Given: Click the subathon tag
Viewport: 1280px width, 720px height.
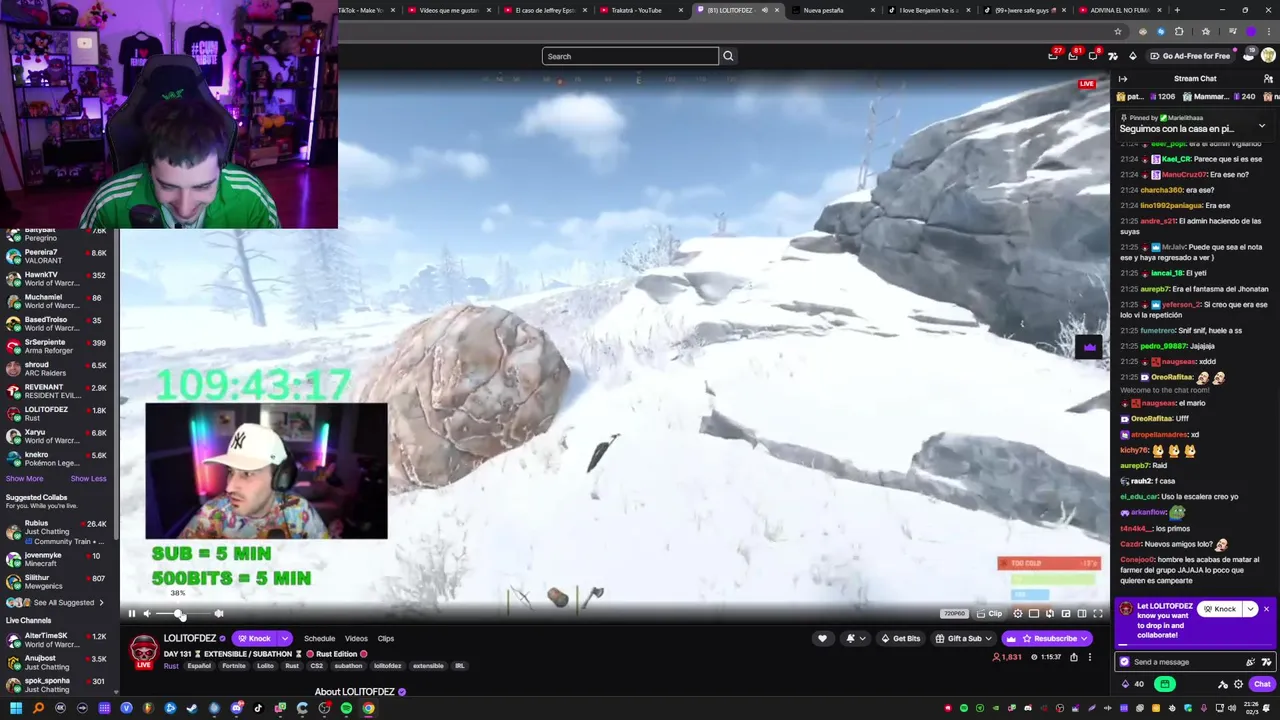Looking at the screenshot, I should (x=348, y=666).
